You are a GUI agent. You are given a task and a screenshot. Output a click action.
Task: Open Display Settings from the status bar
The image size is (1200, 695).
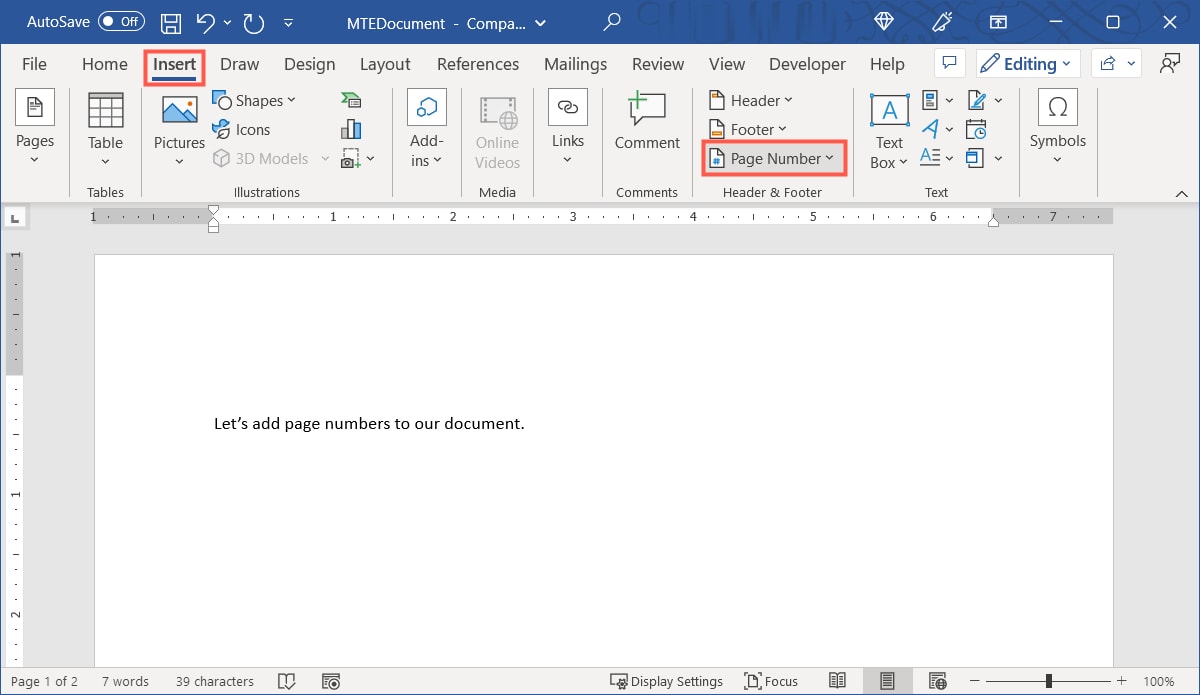667,681
